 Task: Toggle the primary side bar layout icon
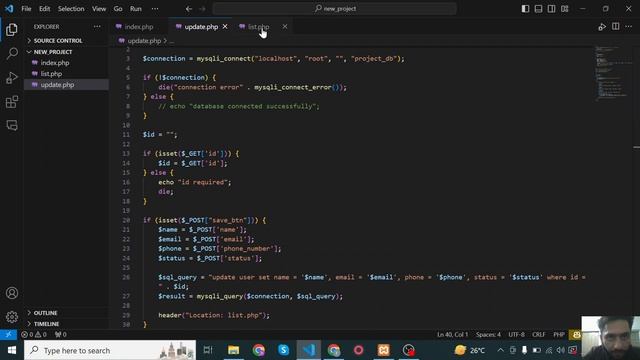point(525,9)
